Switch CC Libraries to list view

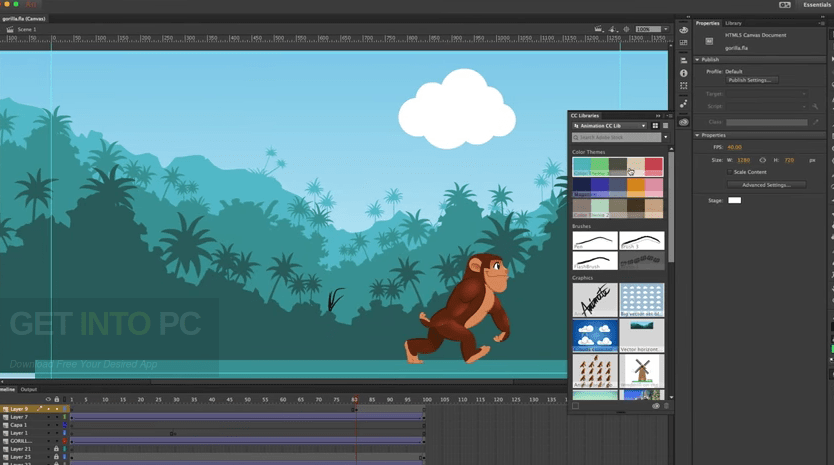point(665,126)
